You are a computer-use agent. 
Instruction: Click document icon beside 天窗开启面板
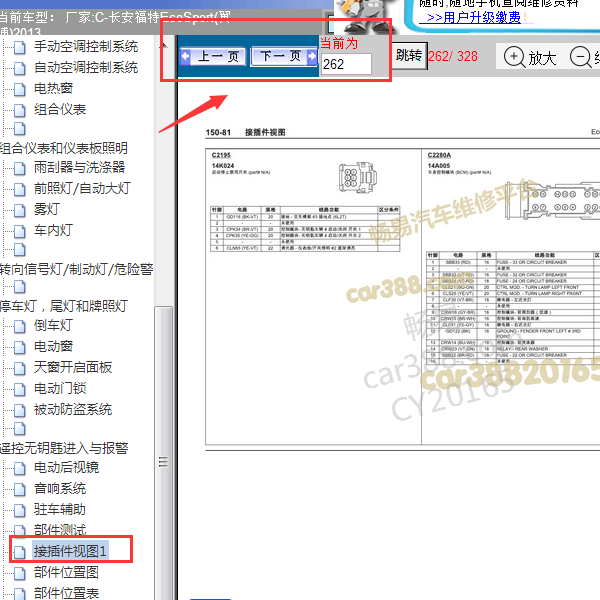(20, 368)
